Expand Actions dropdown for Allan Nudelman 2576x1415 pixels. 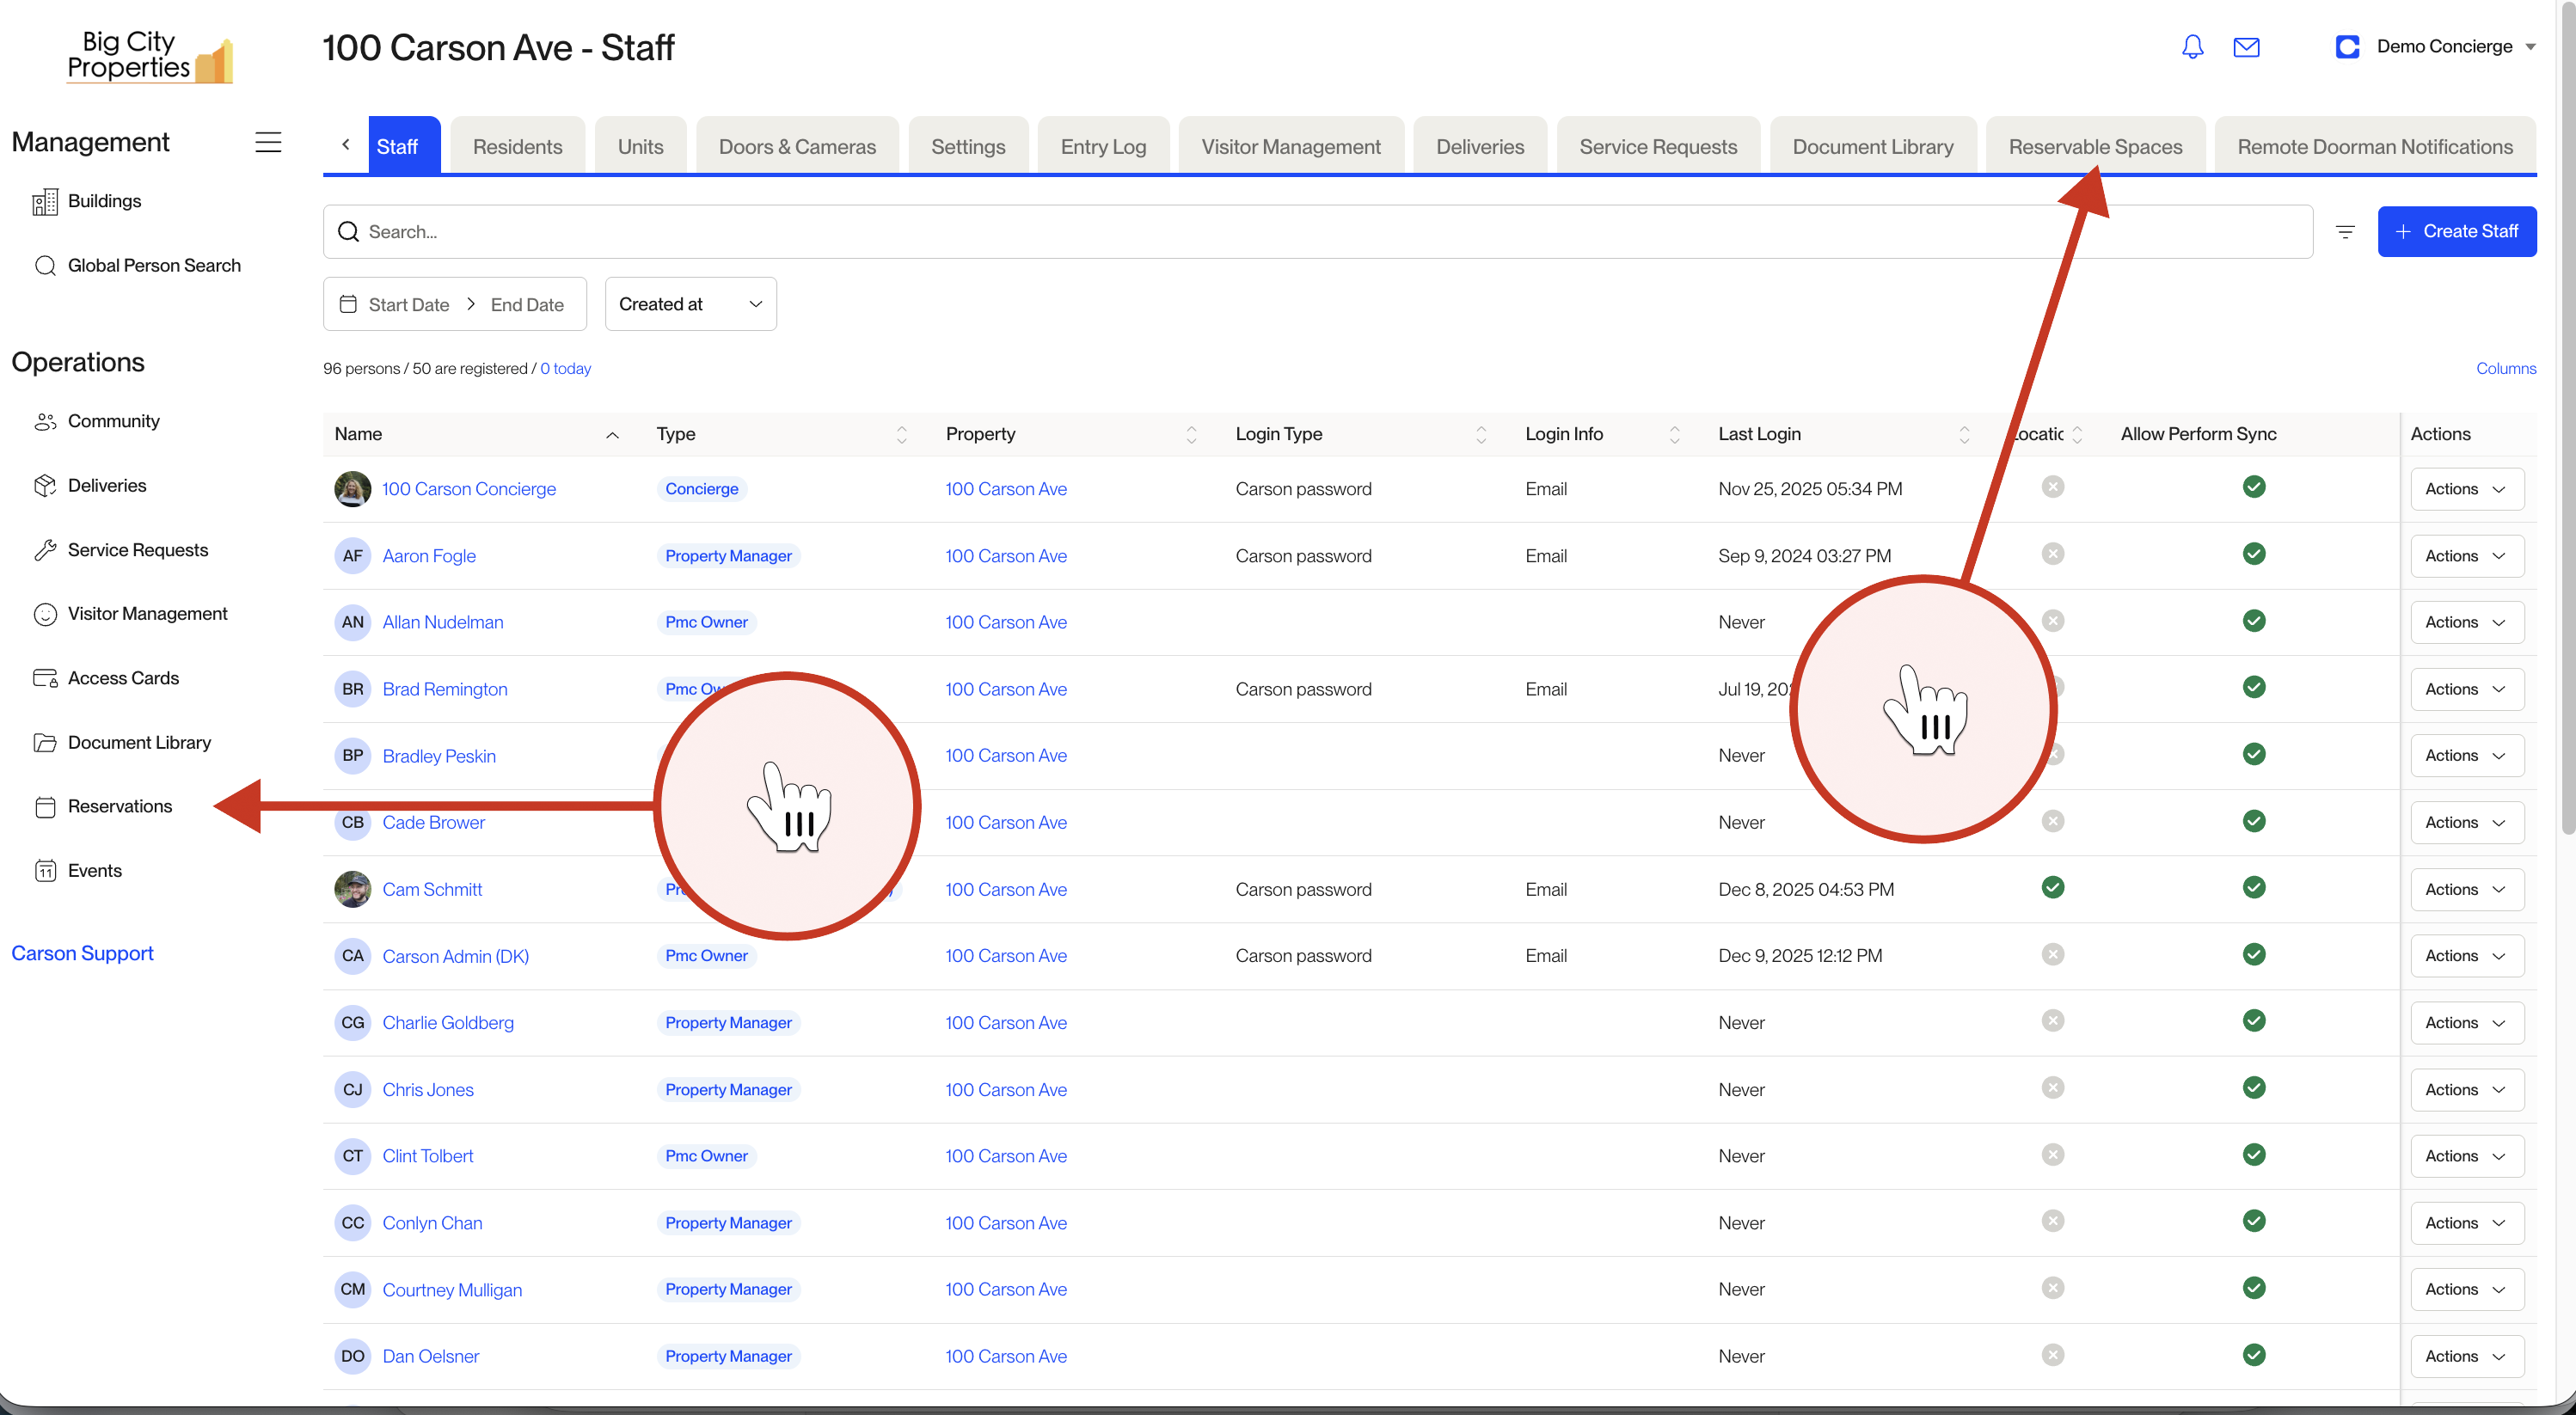[x=2466, y=622]
